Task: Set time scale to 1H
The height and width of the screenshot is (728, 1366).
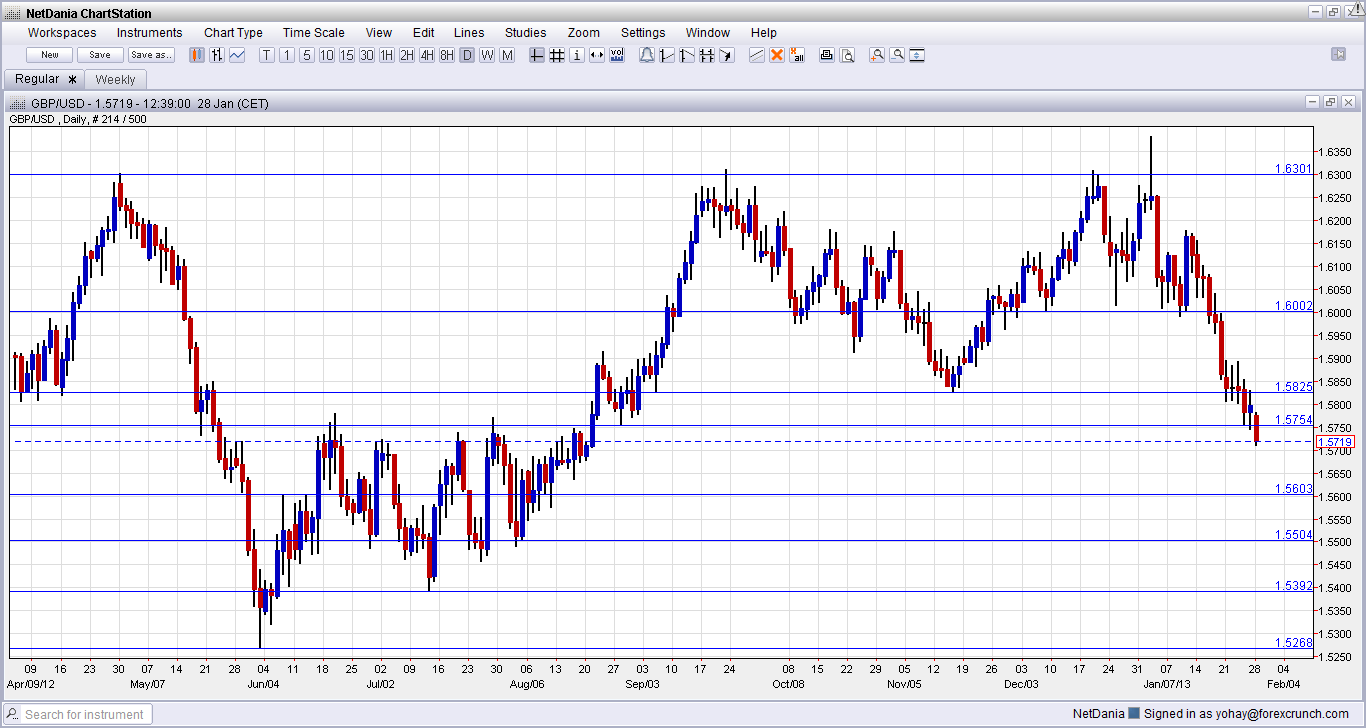Action: pyautogui.click(x=387, y=55)
